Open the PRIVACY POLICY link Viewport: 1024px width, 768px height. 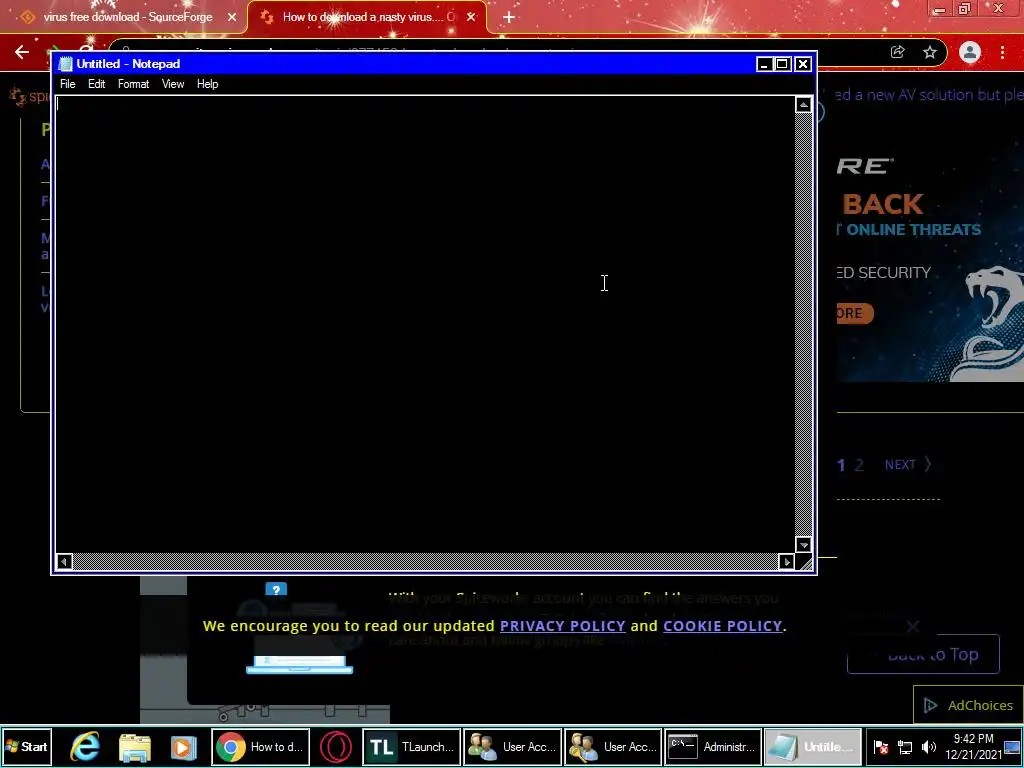tap(562, 626)
